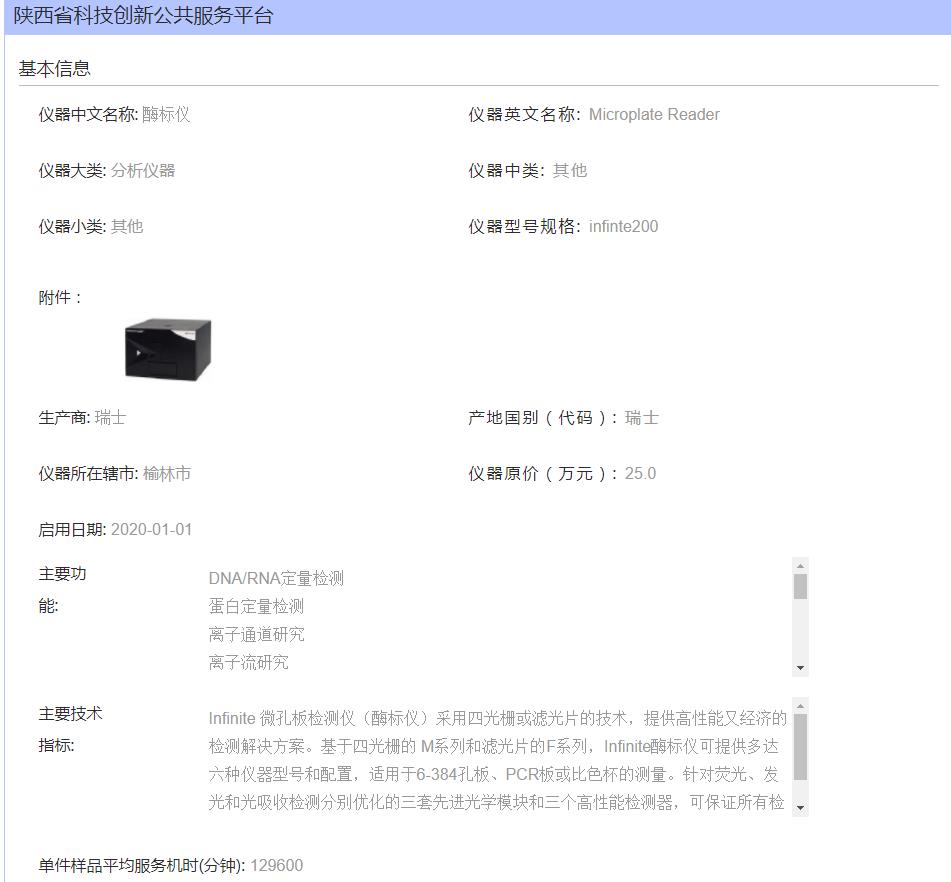The image size is (951, 882).
Task: Select the 25.0 original price value
Action: coord(640,473)
